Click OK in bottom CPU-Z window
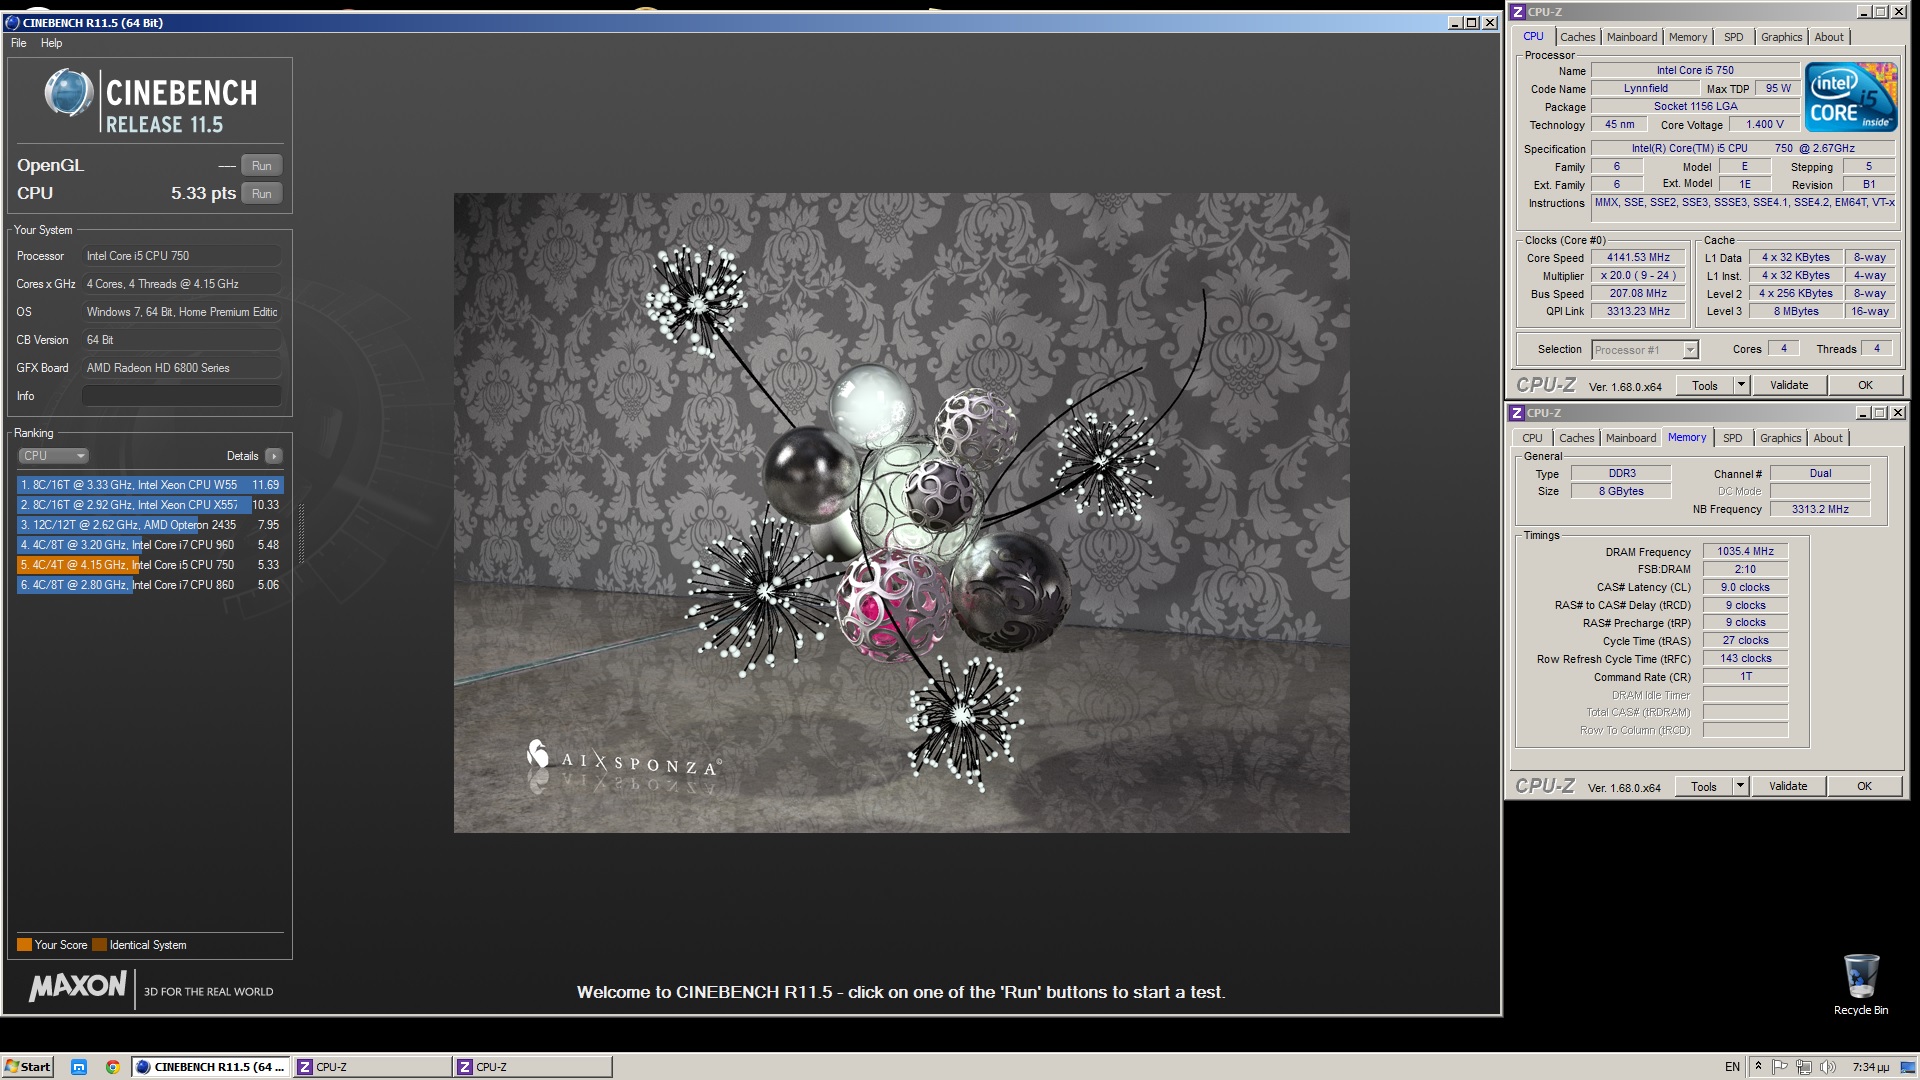 pyautogui.click(x=1864, y=787)
